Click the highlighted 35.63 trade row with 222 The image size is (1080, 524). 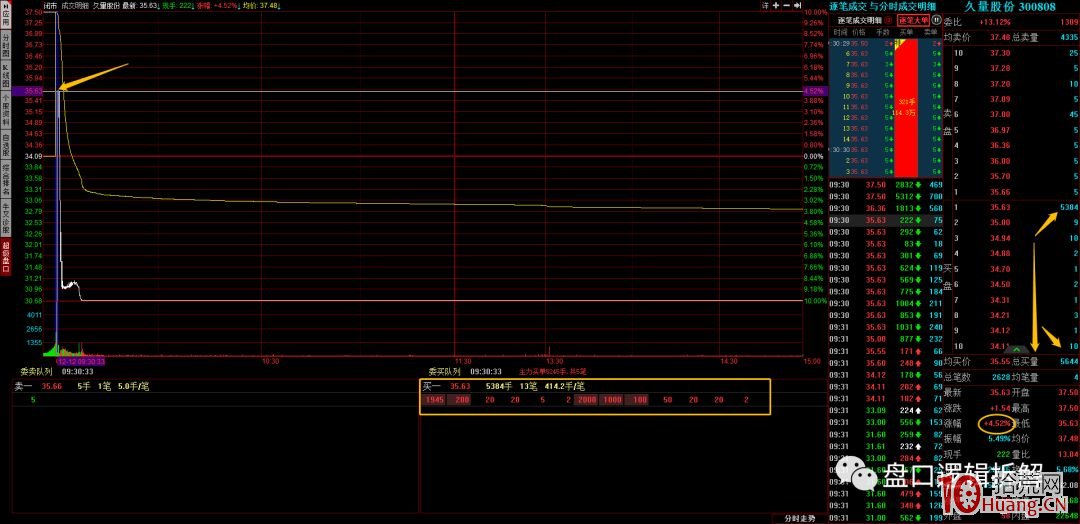pyautogui.click(x=886, y=220)
